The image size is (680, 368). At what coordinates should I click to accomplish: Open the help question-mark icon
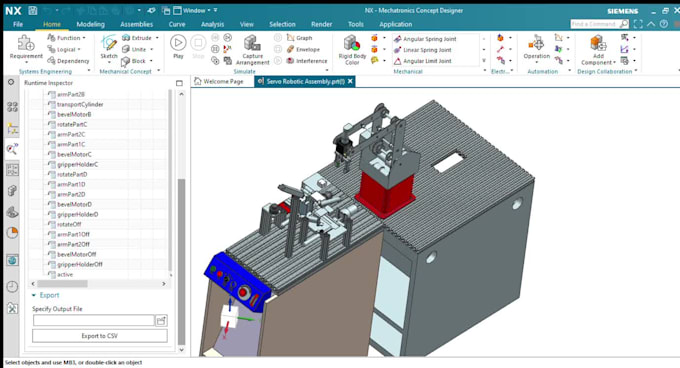[664, 24]
